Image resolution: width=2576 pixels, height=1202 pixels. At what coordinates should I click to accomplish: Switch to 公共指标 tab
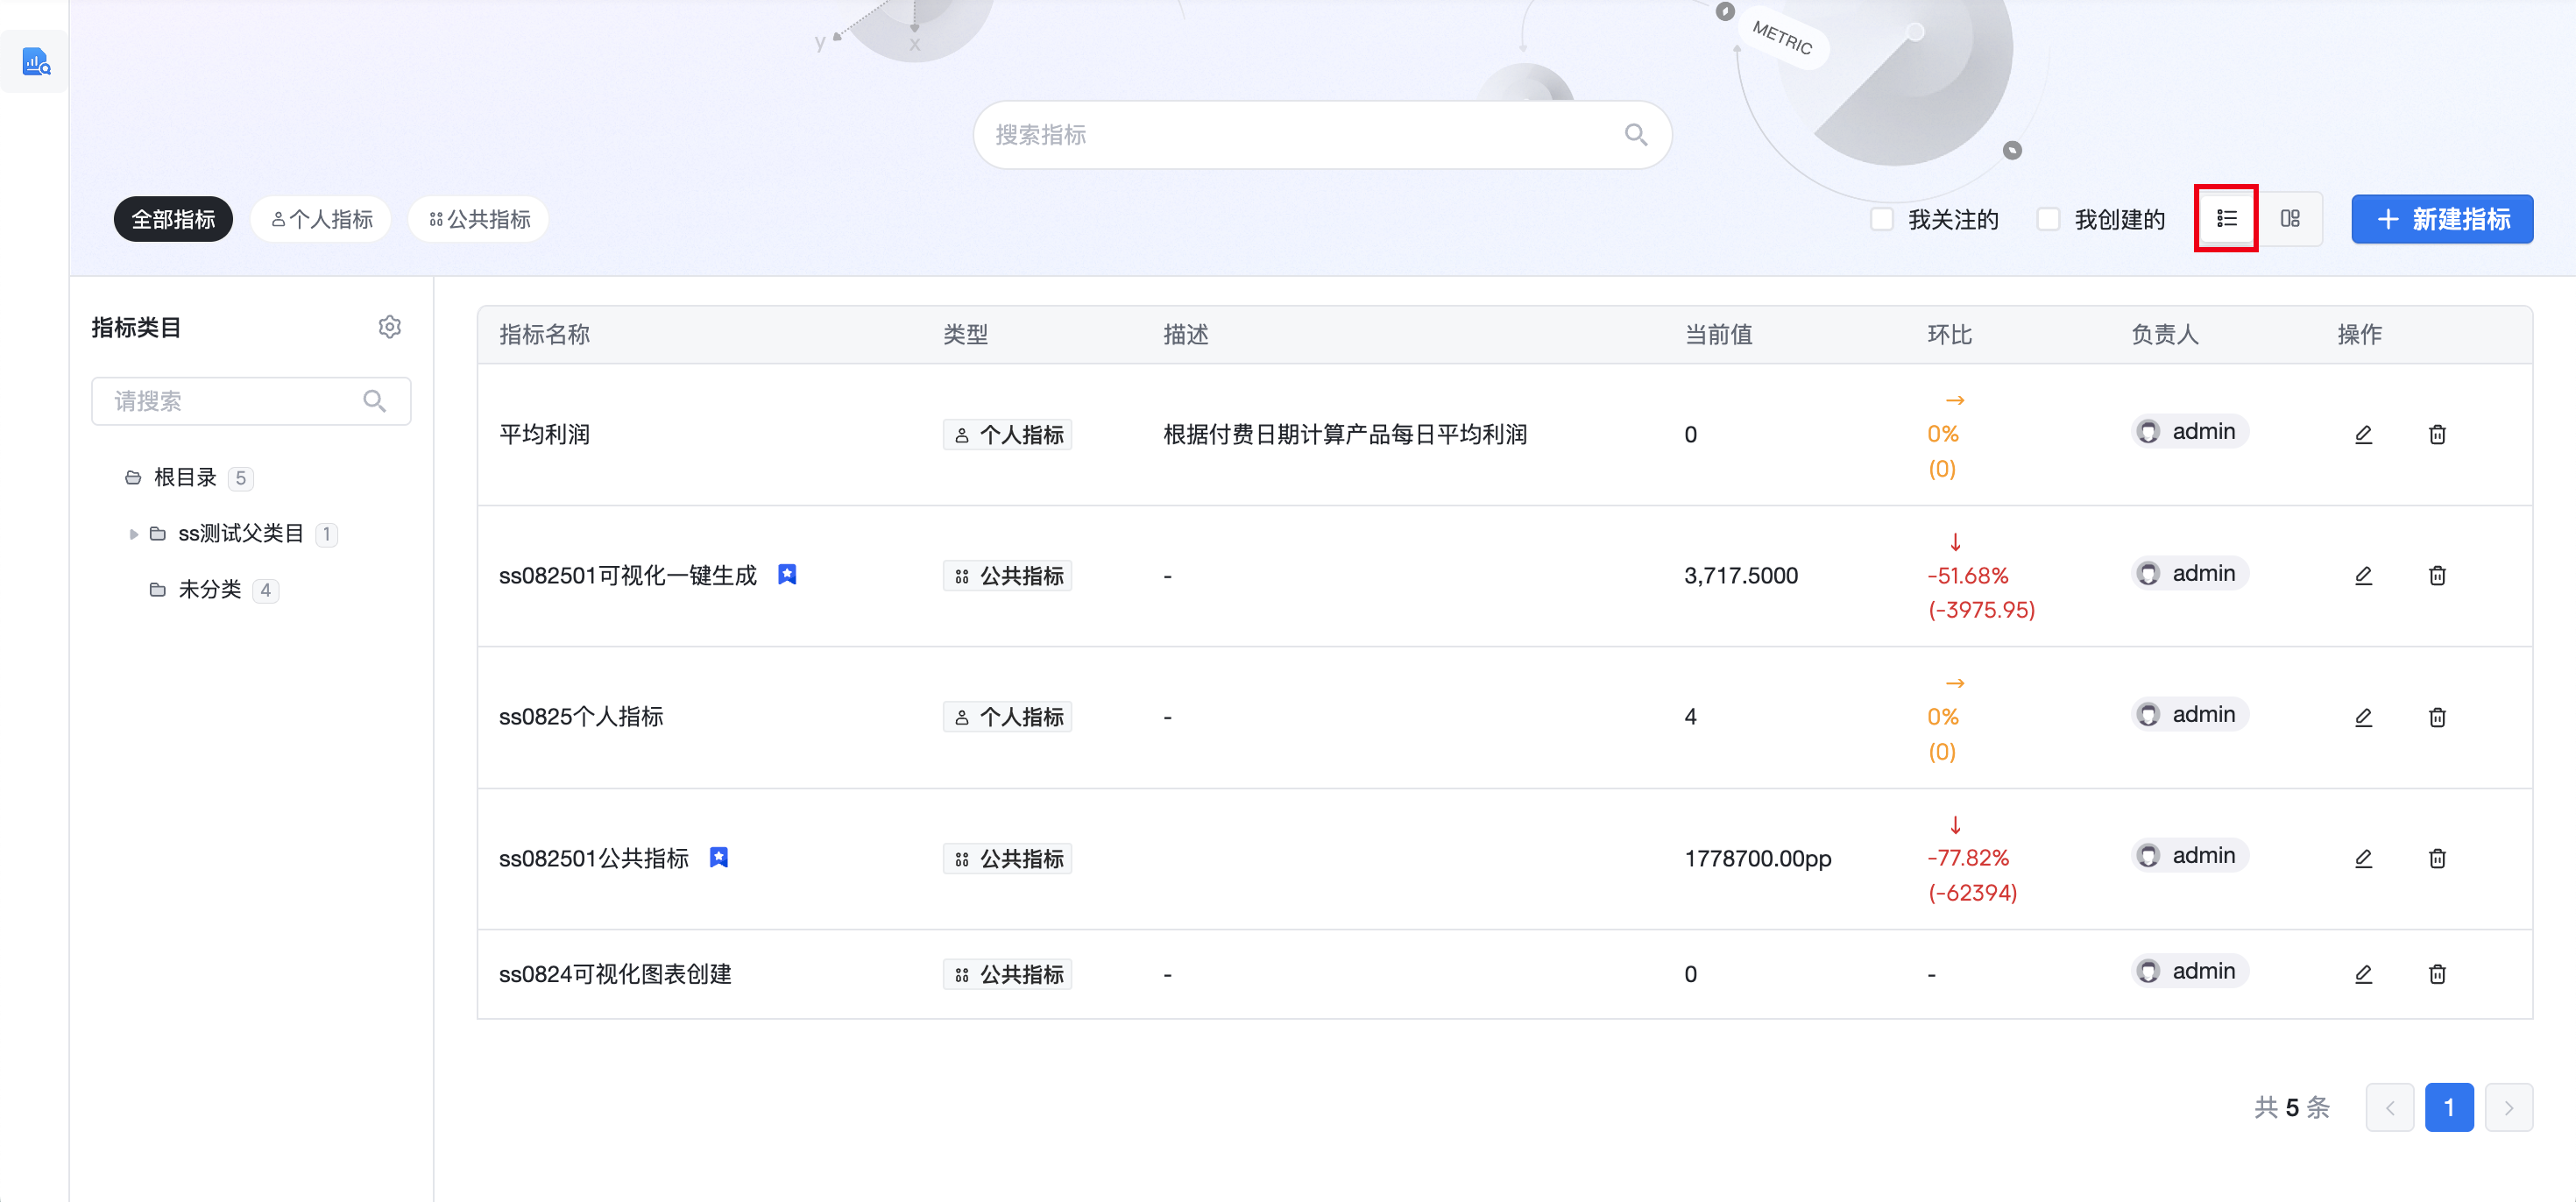(x=479, y=219)
